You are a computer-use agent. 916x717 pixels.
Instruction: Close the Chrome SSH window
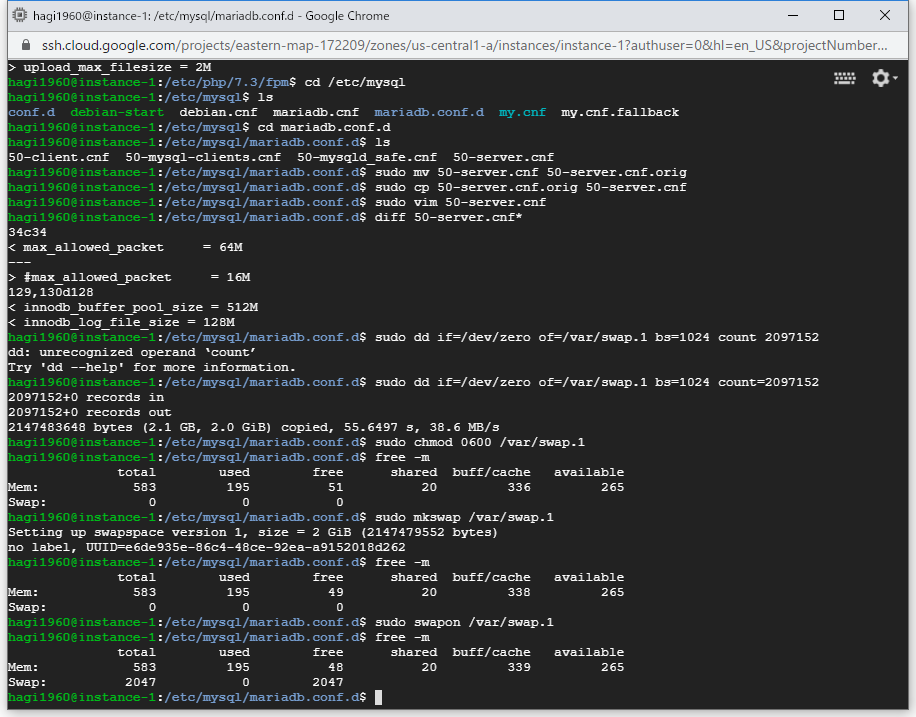coord(884,16)
